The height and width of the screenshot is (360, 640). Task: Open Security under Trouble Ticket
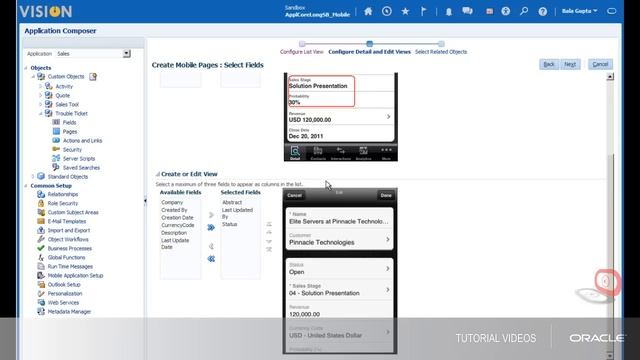coord(72,149)
